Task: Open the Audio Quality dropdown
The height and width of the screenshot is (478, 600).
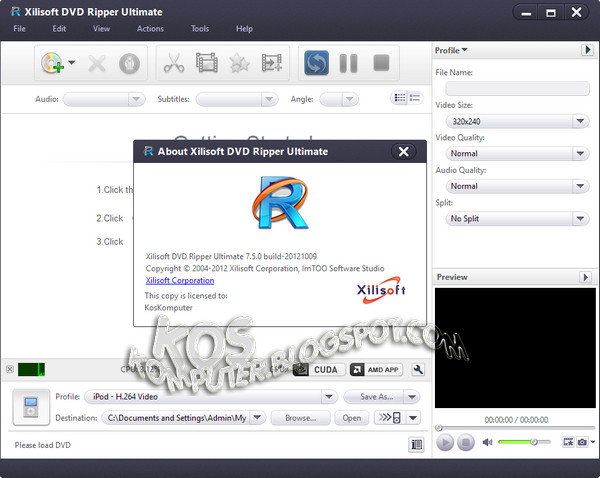Action: (517, 186)
